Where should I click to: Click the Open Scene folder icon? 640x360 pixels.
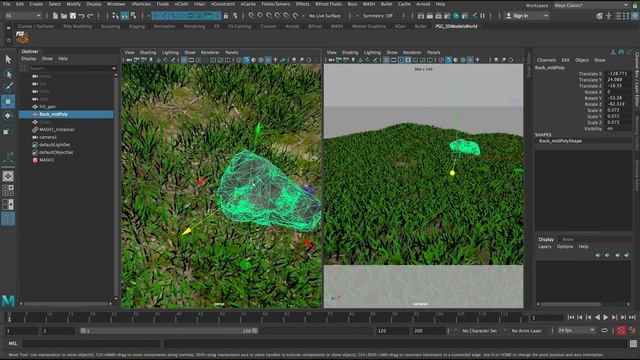coord(64,16)
